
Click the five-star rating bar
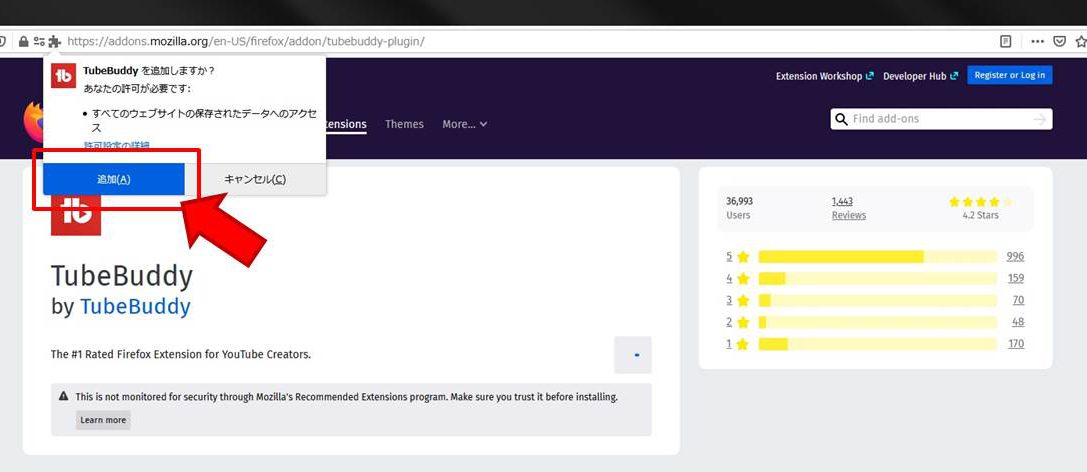[878, 256]
